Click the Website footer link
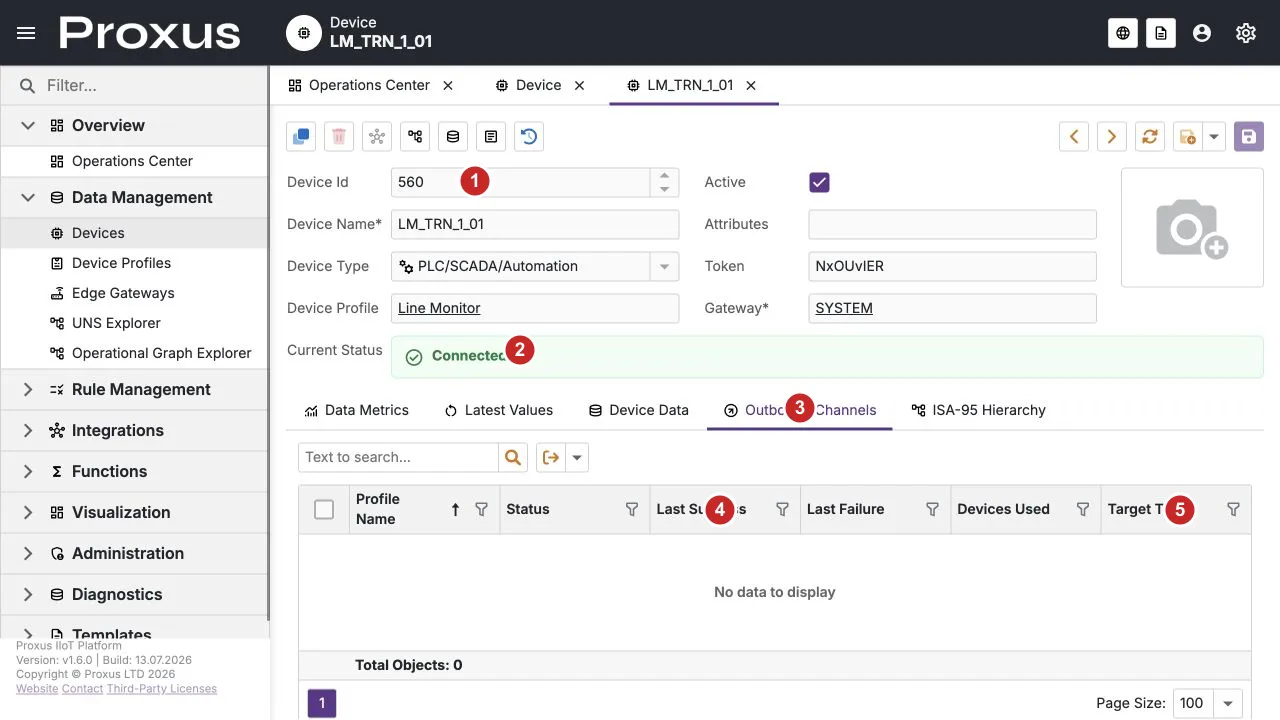Screen dimensions: 1280x720 click(37, 689)
